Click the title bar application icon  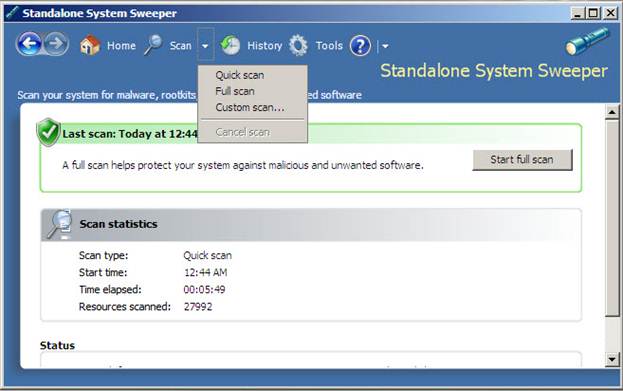pos(12,13)
